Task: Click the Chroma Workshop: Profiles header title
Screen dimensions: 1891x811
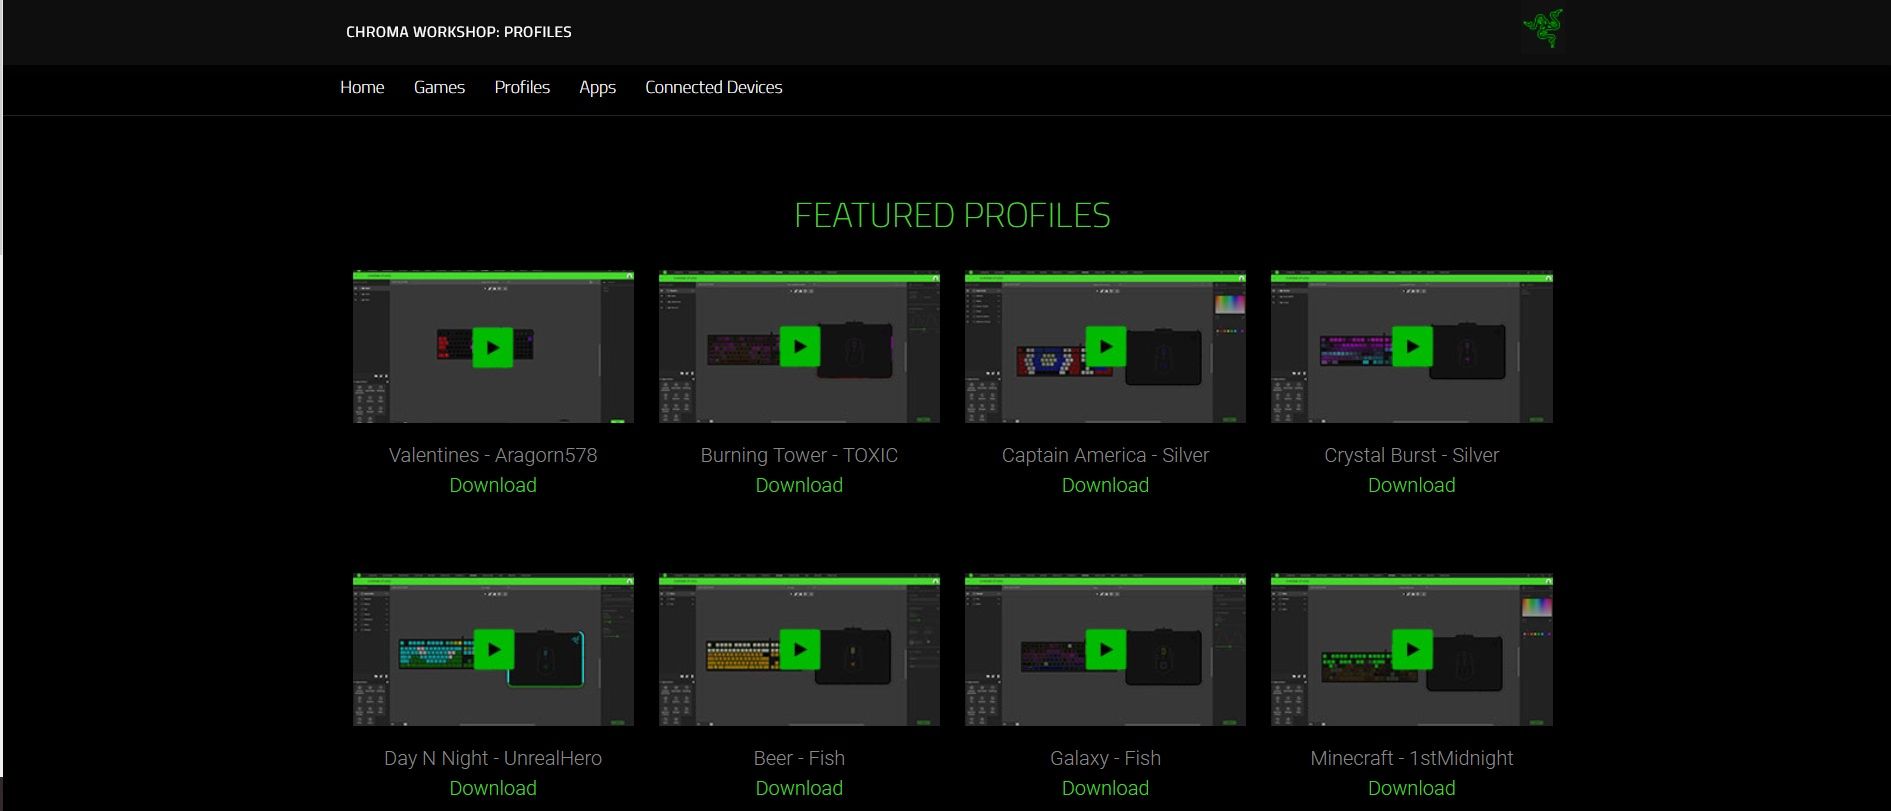Action: click(459, 32)
